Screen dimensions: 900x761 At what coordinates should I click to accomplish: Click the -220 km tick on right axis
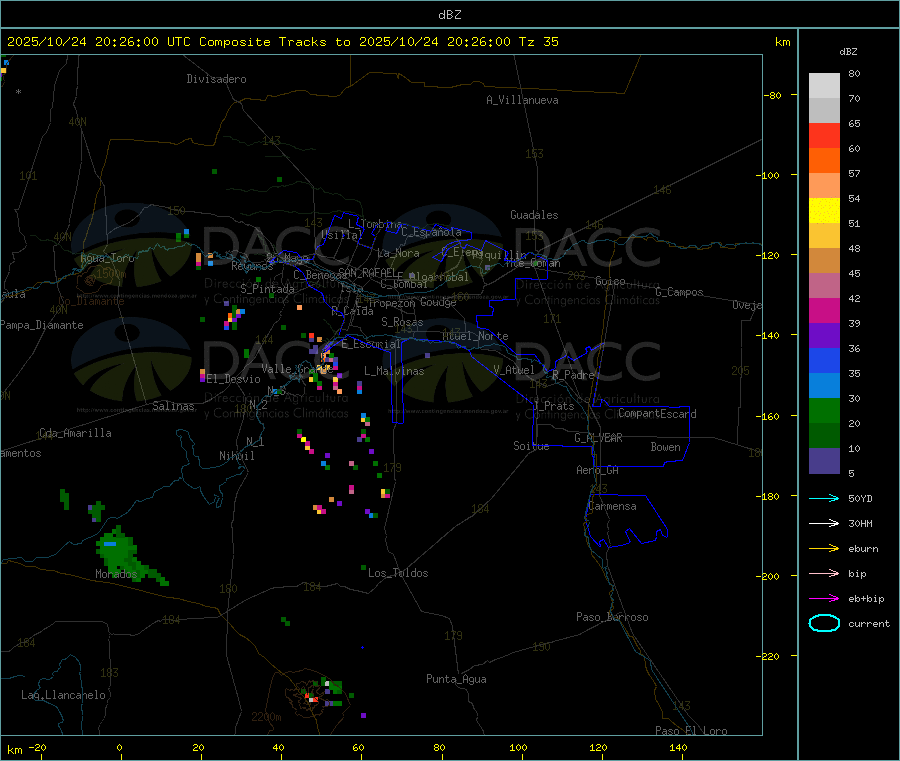[x=770, y=657]
